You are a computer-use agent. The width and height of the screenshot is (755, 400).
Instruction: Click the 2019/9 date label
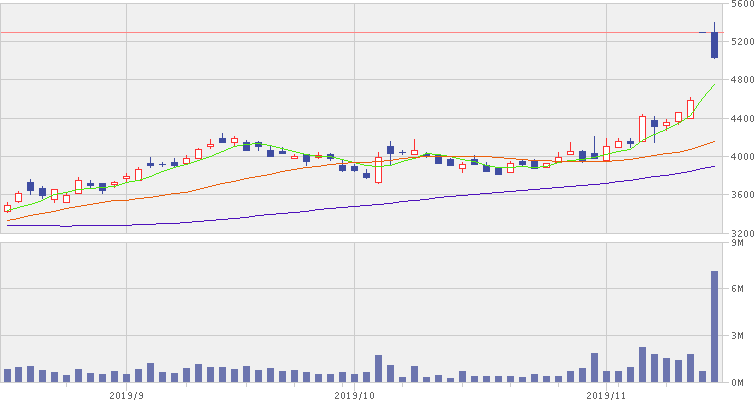(x=126, y=393)
